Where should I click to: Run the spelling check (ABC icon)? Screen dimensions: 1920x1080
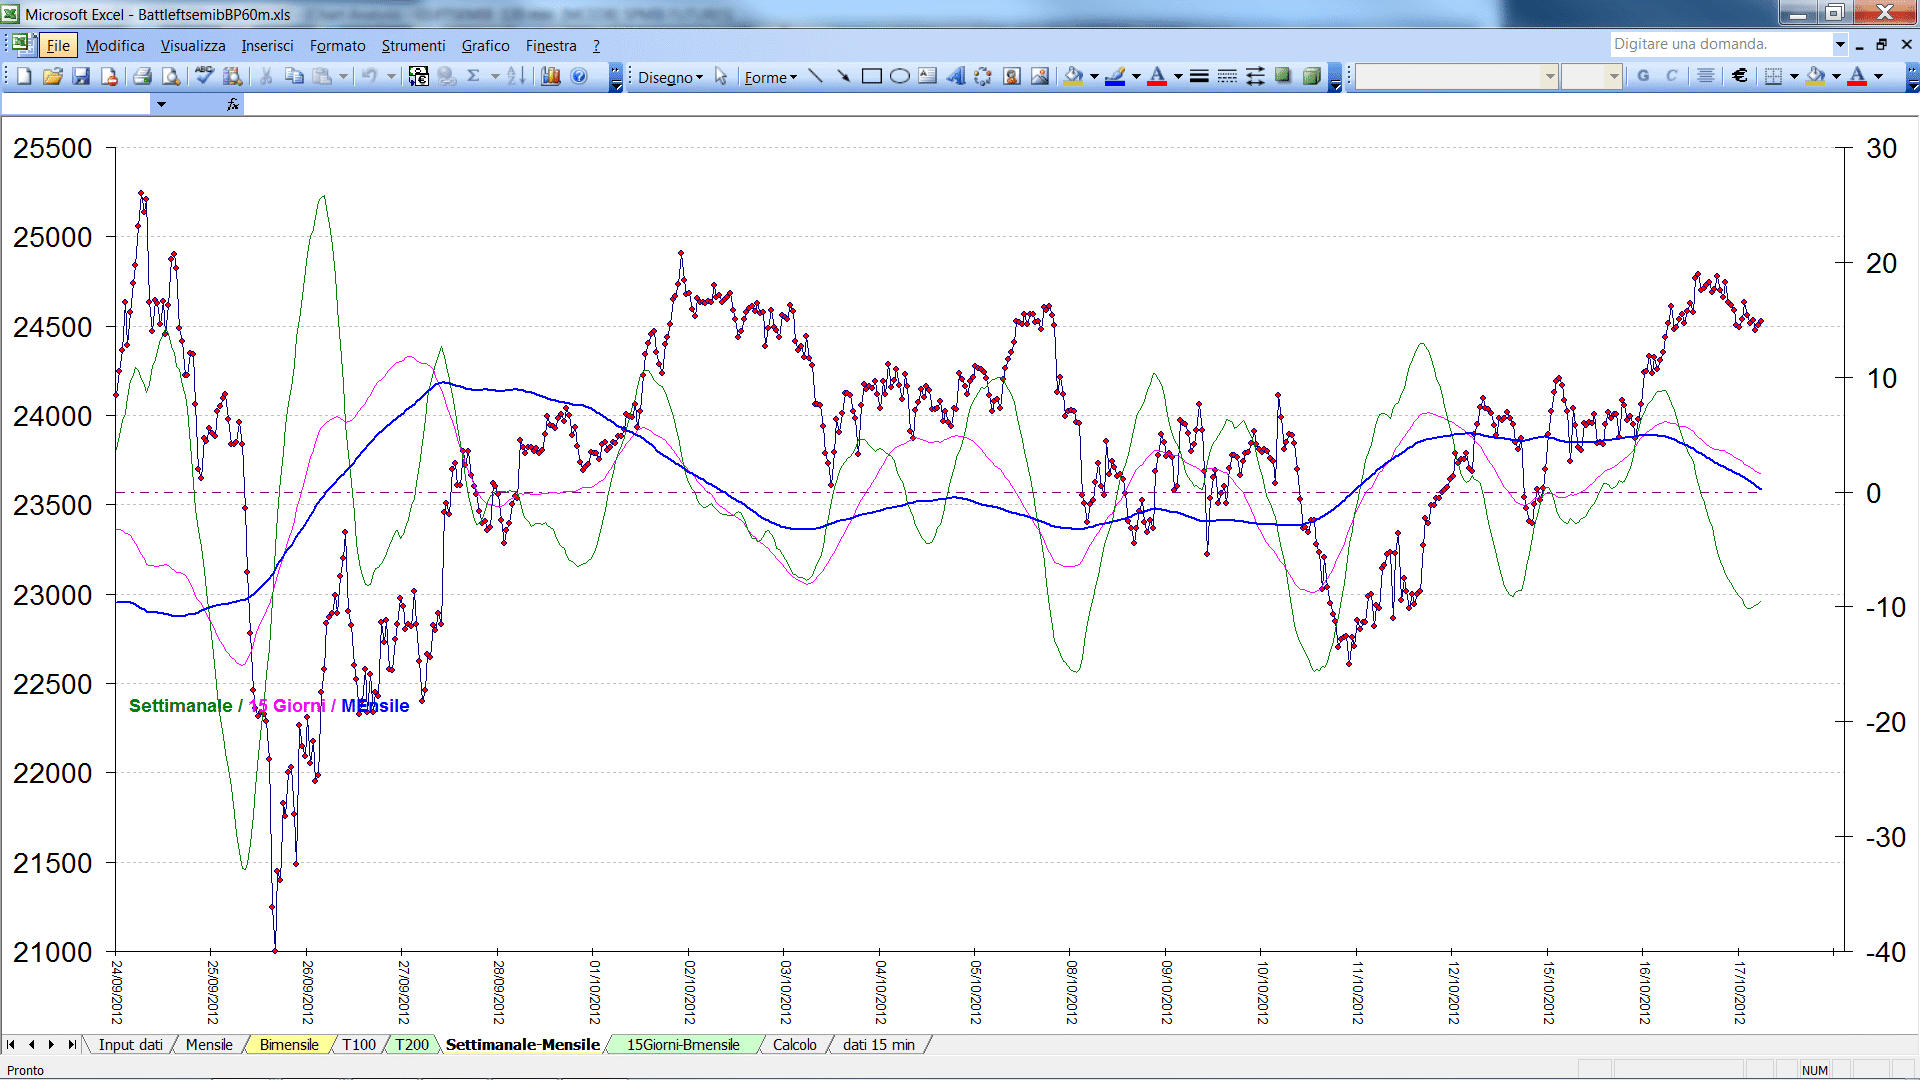tap(205, 76)
